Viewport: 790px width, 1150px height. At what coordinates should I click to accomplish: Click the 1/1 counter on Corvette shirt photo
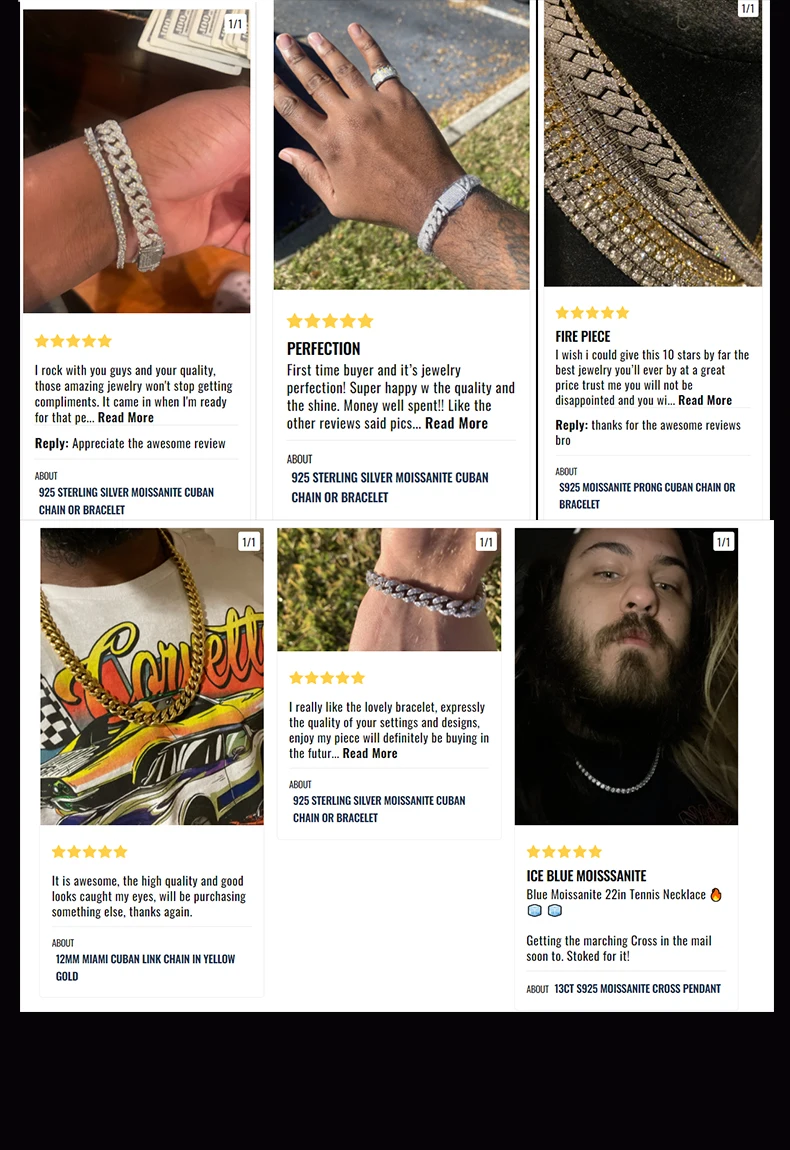249,542
